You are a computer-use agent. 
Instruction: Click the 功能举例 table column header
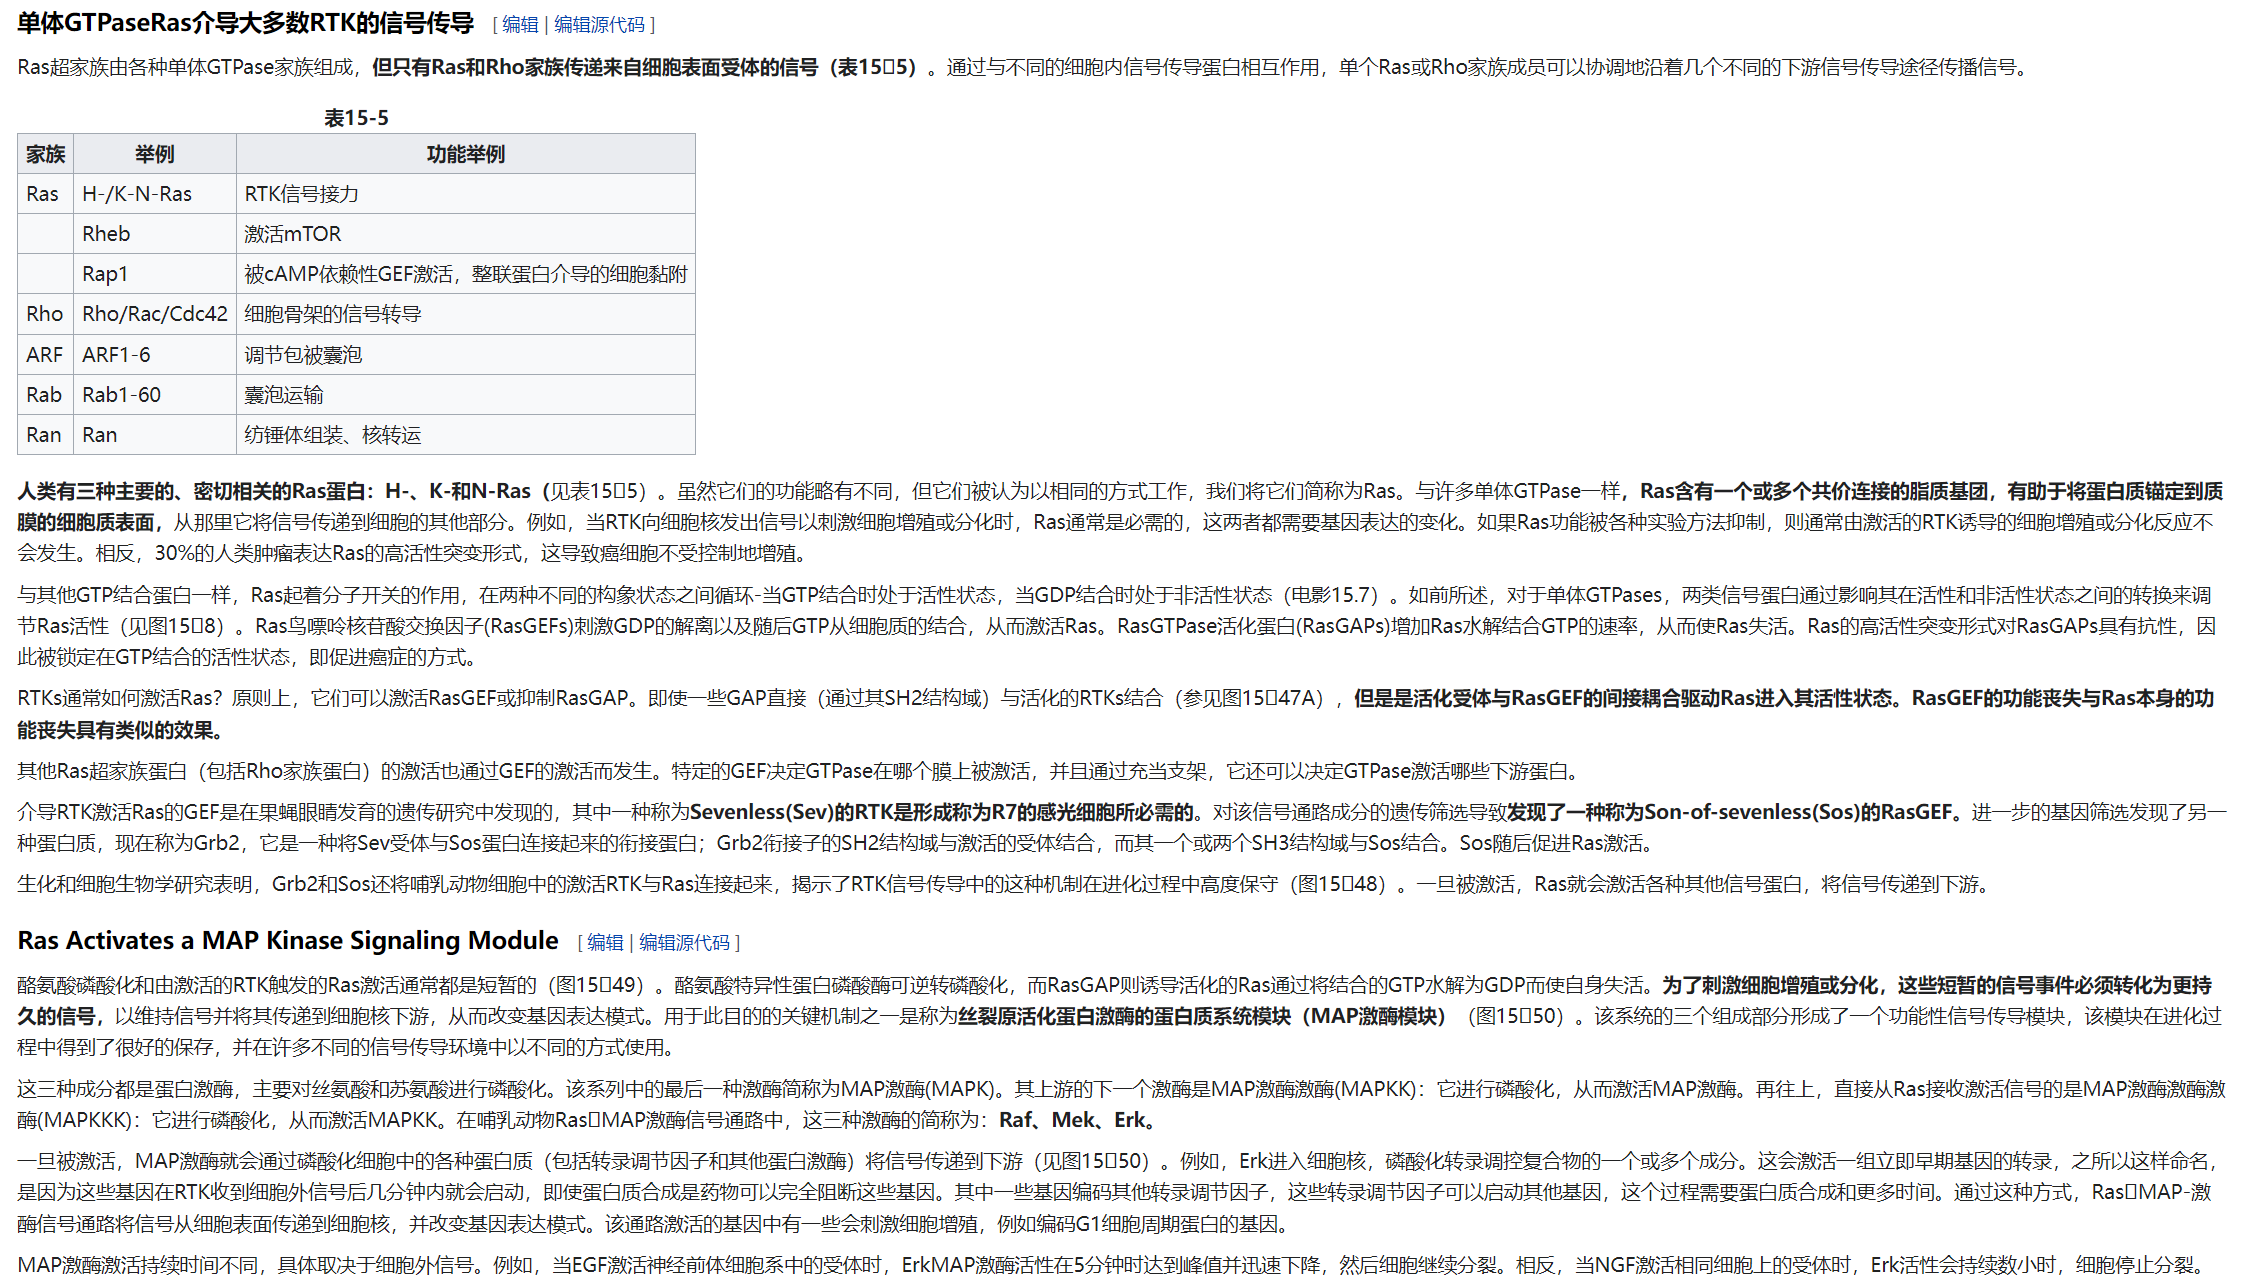point(466,154)
